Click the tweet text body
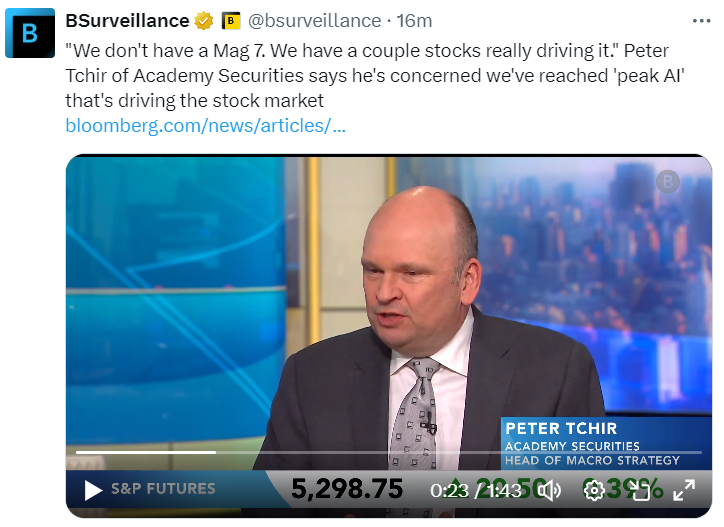This screenshot has width=724, height=527. tap(360, 76)
